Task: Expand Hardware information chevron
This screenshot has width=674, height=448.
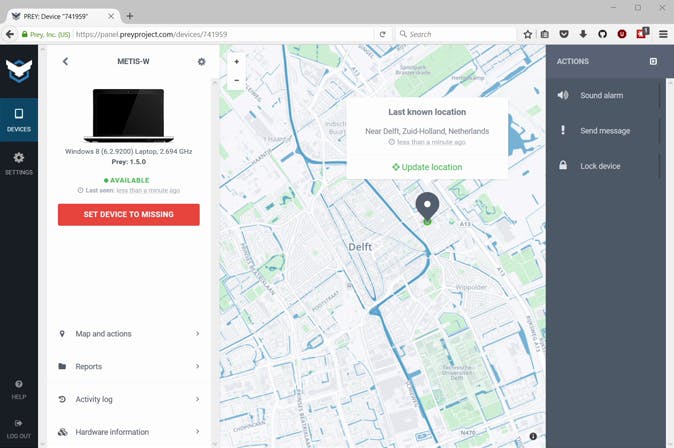Action: click(197, 432)
